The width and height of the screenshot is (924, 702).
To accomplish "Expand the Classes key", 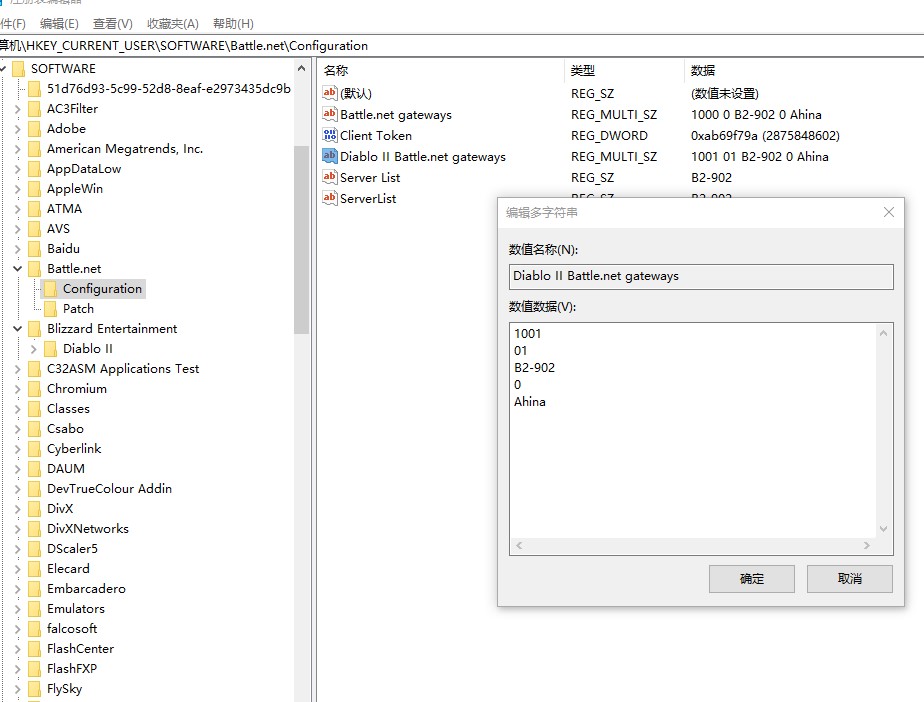I will 18,409.
